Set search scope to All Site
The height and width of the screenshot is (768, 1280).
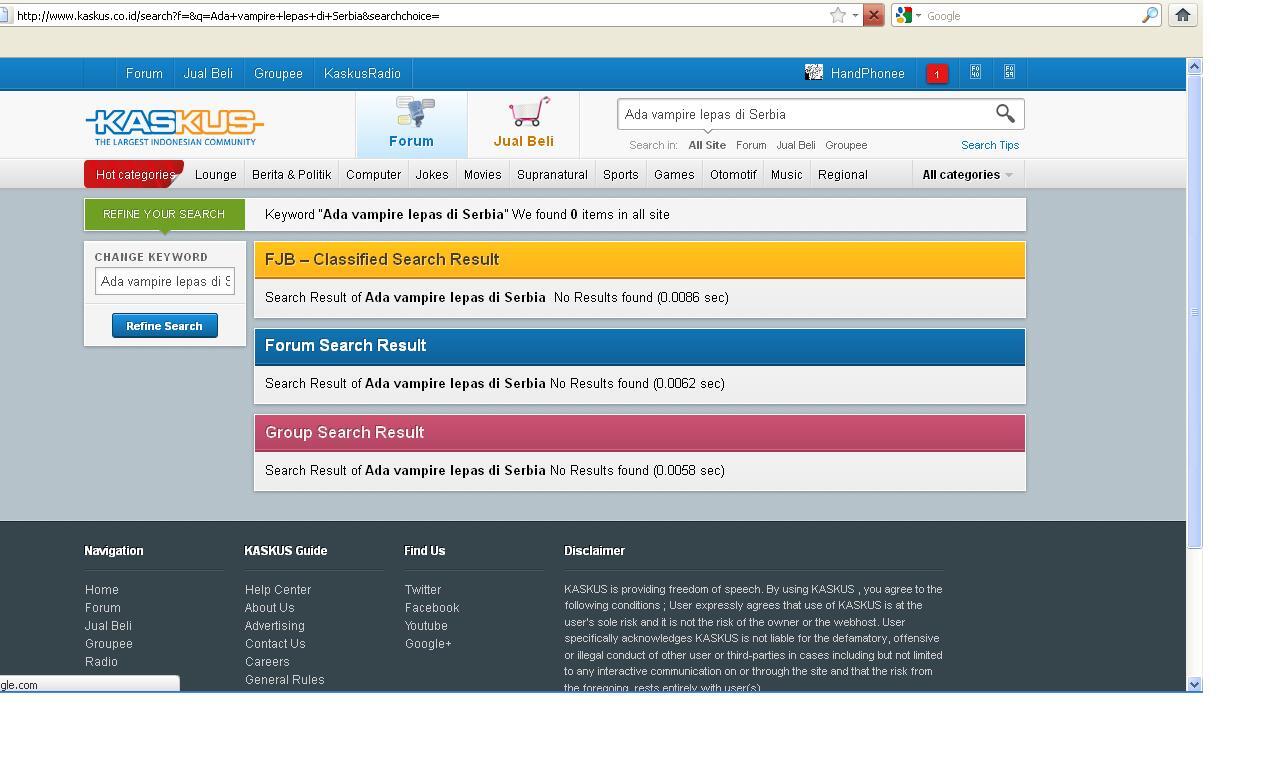pyautogui.click(x=707, y=145)
